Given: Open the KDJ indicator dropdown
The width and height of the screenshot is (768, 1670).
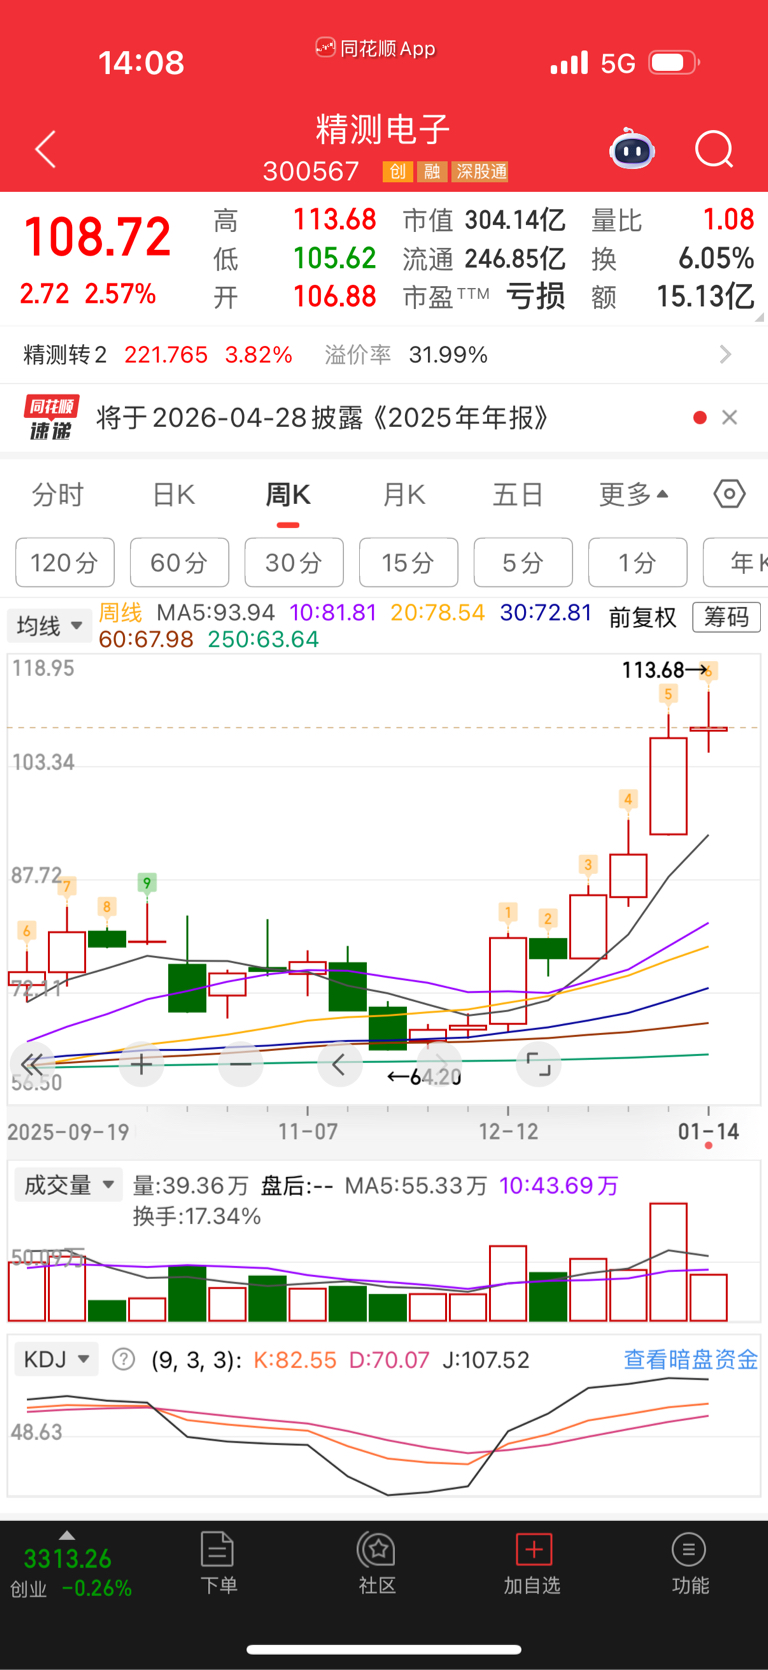Looking at the screenshot, I should pos(56,1359).
